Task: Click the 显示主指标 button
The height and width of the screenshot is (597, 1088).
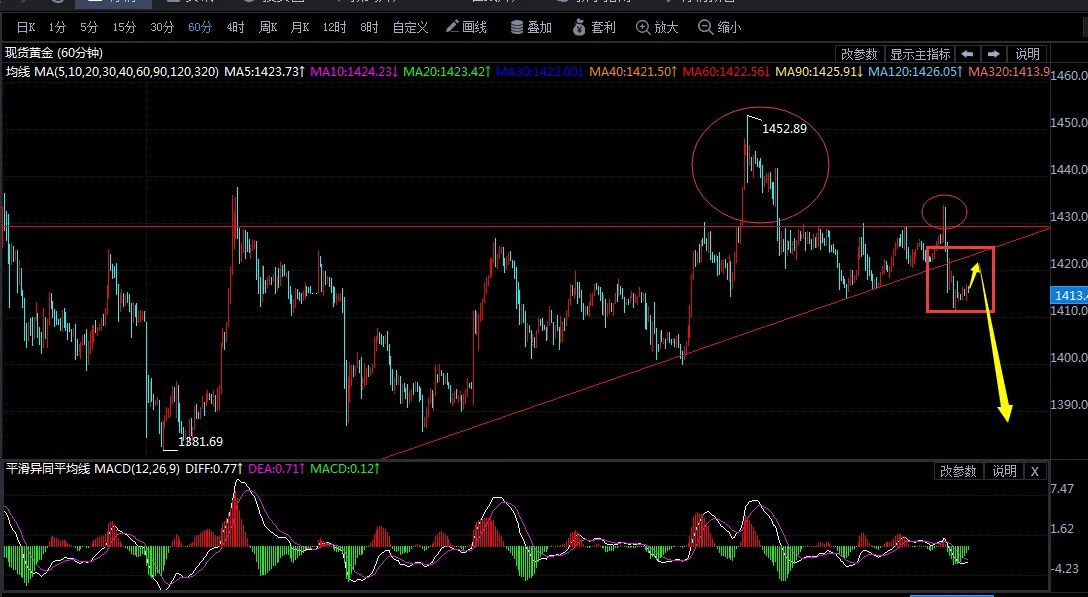Action: coord(920,54)
